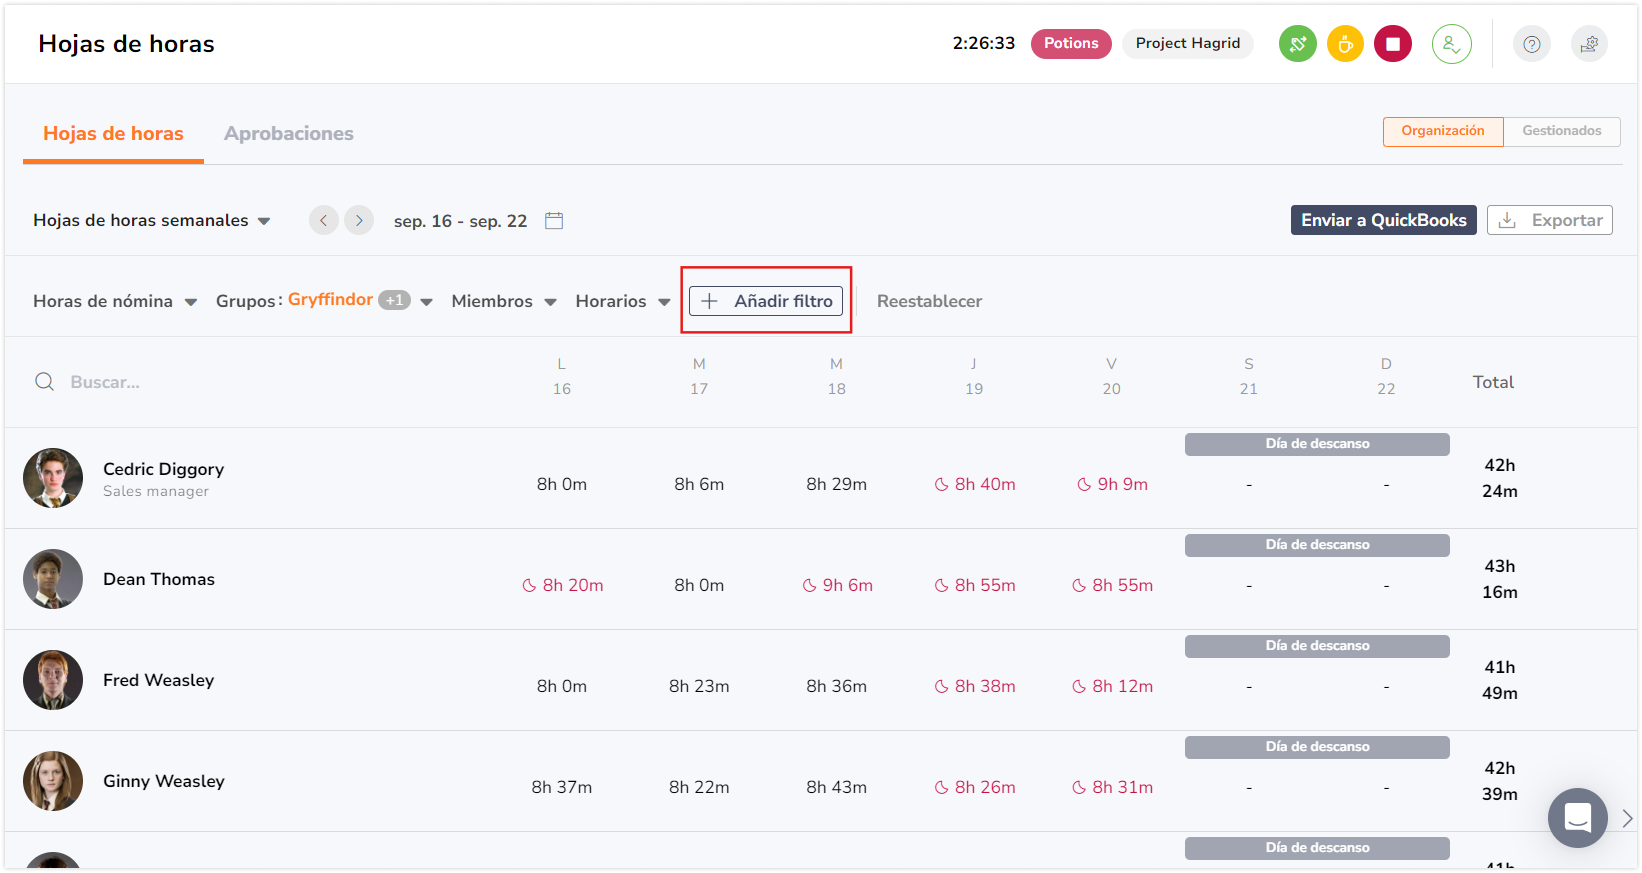Open Ginny Weasley's 8h 43m entry
Image resolution: width=1642 pixels, height=873 pixels.
[837, 787]
